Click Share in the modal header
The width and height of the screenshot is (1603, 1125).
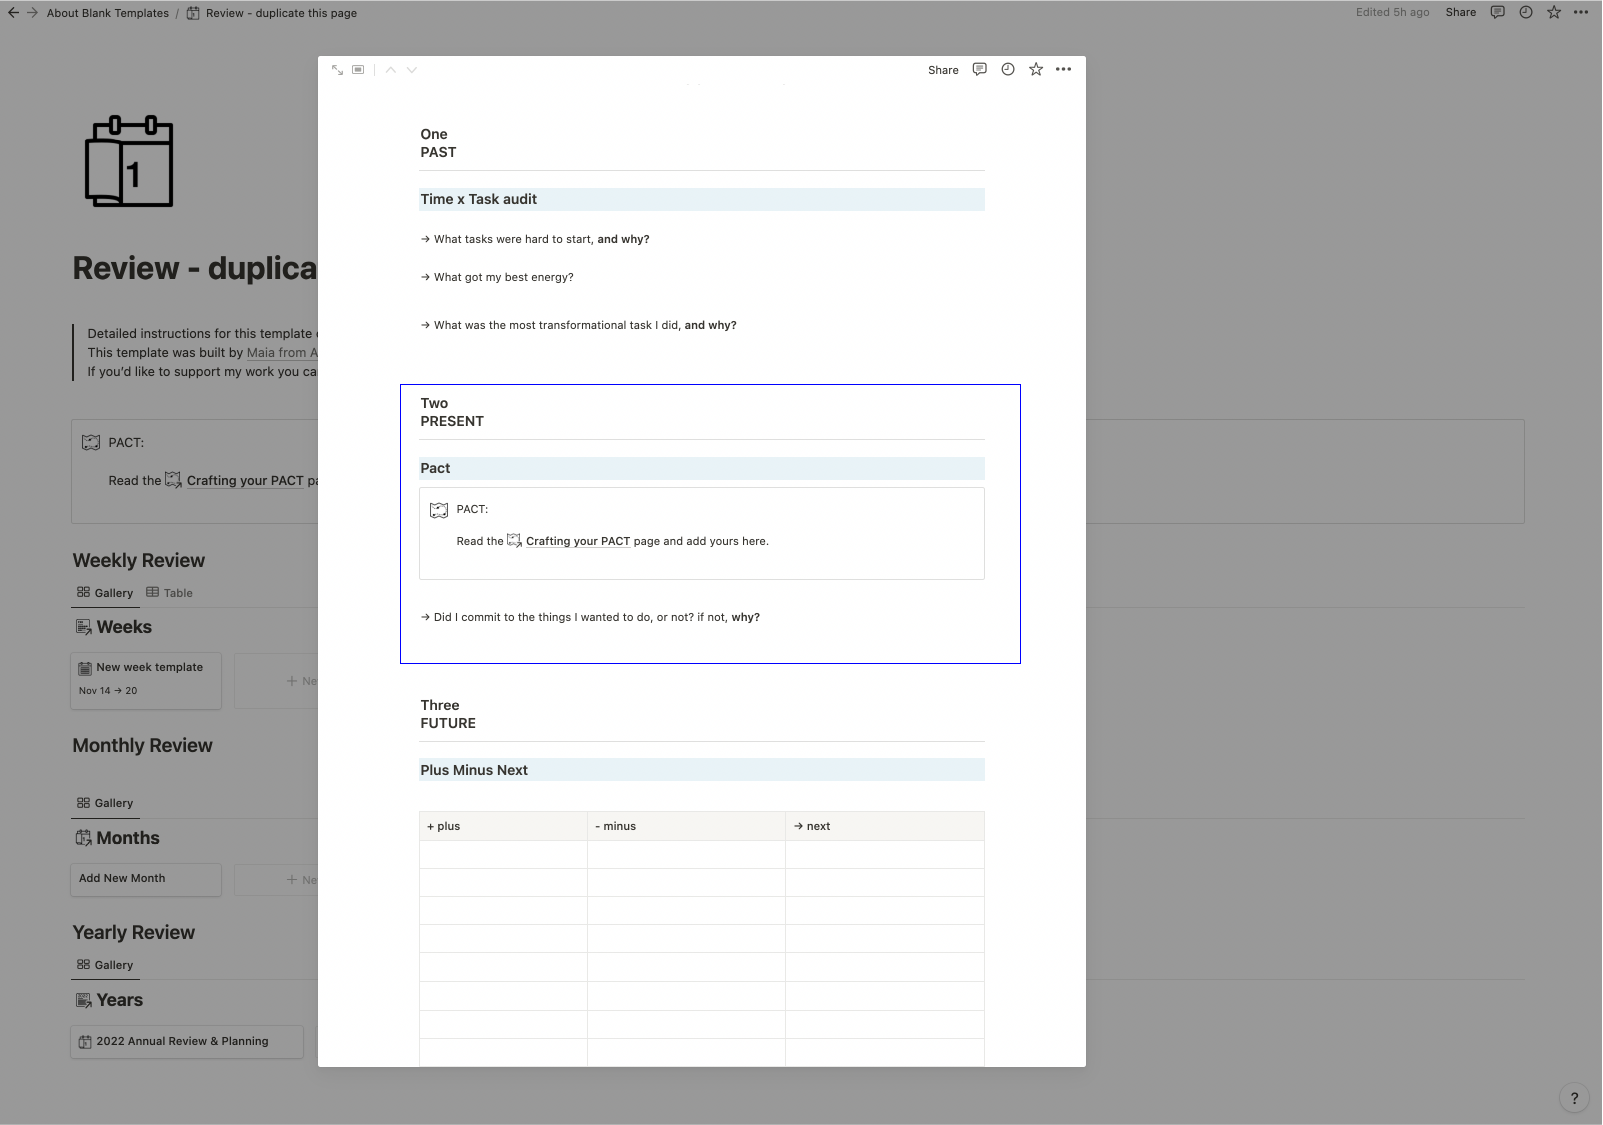point(943,70)
